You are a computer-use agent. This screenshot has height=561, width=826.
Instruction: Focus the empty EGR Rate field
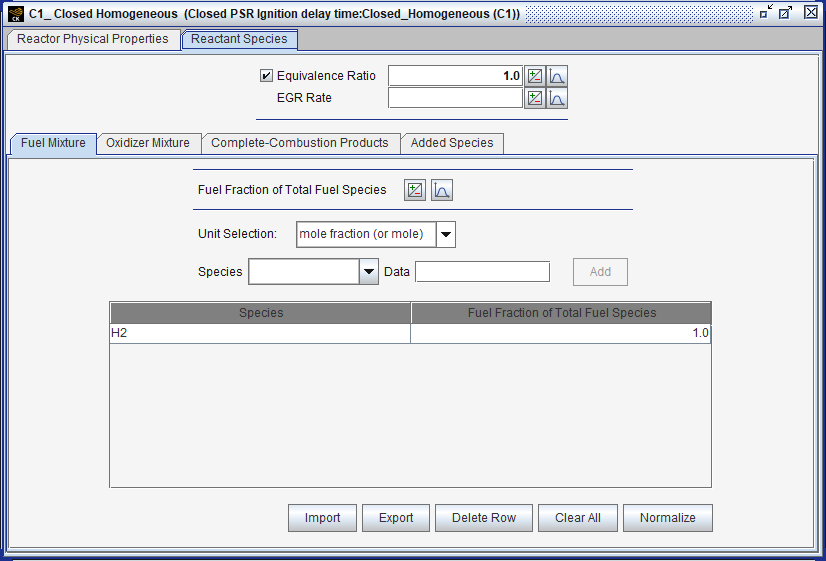tap(455, 98)
